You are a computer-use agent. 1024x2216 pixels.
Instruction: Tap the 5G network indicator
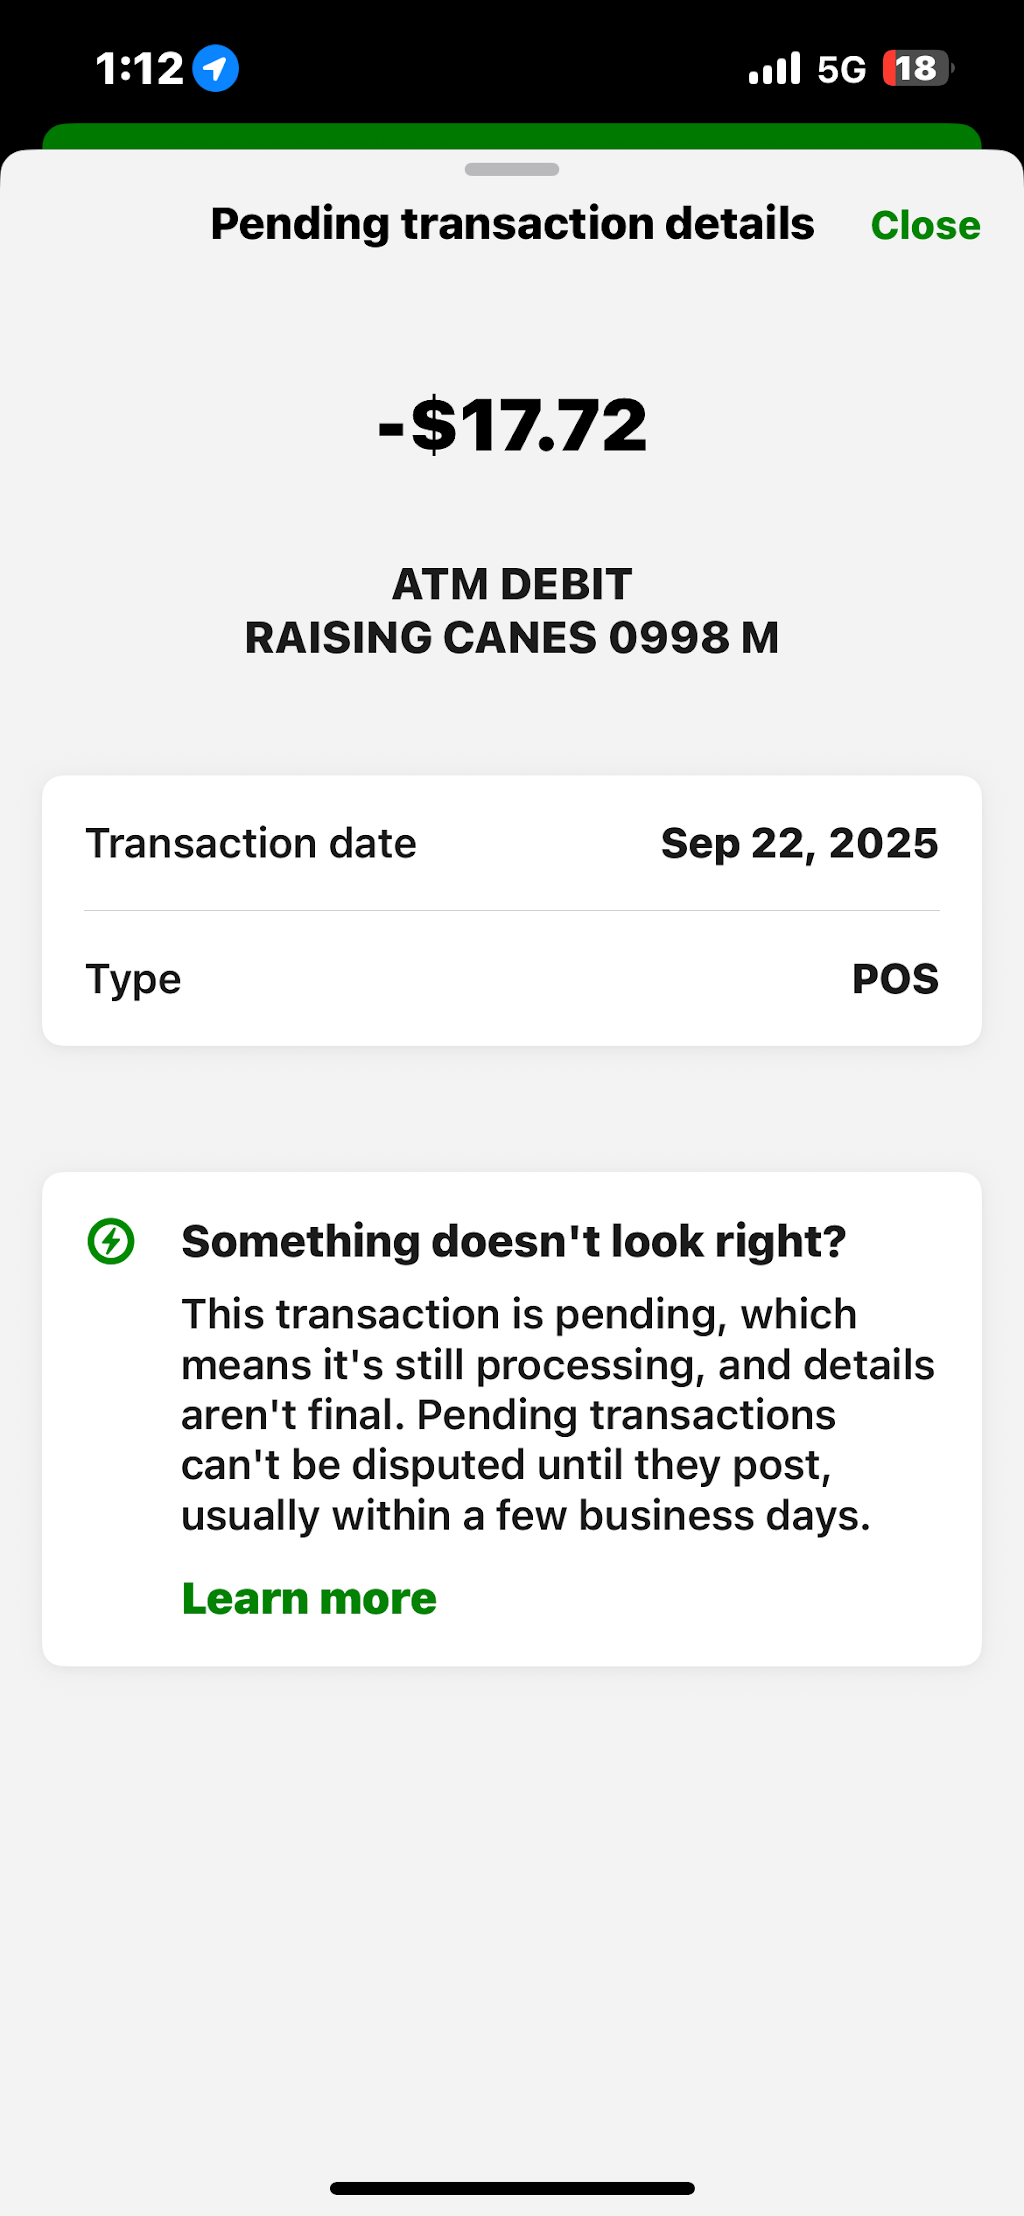click(841, 69)
